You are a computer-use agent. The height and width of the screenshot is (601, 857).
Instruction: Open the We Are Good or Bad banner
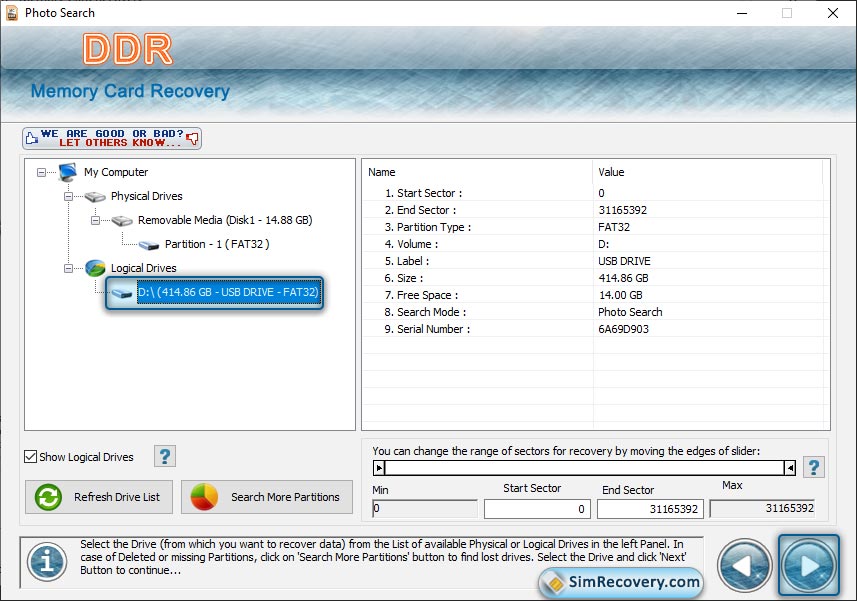tap(112, 138)
